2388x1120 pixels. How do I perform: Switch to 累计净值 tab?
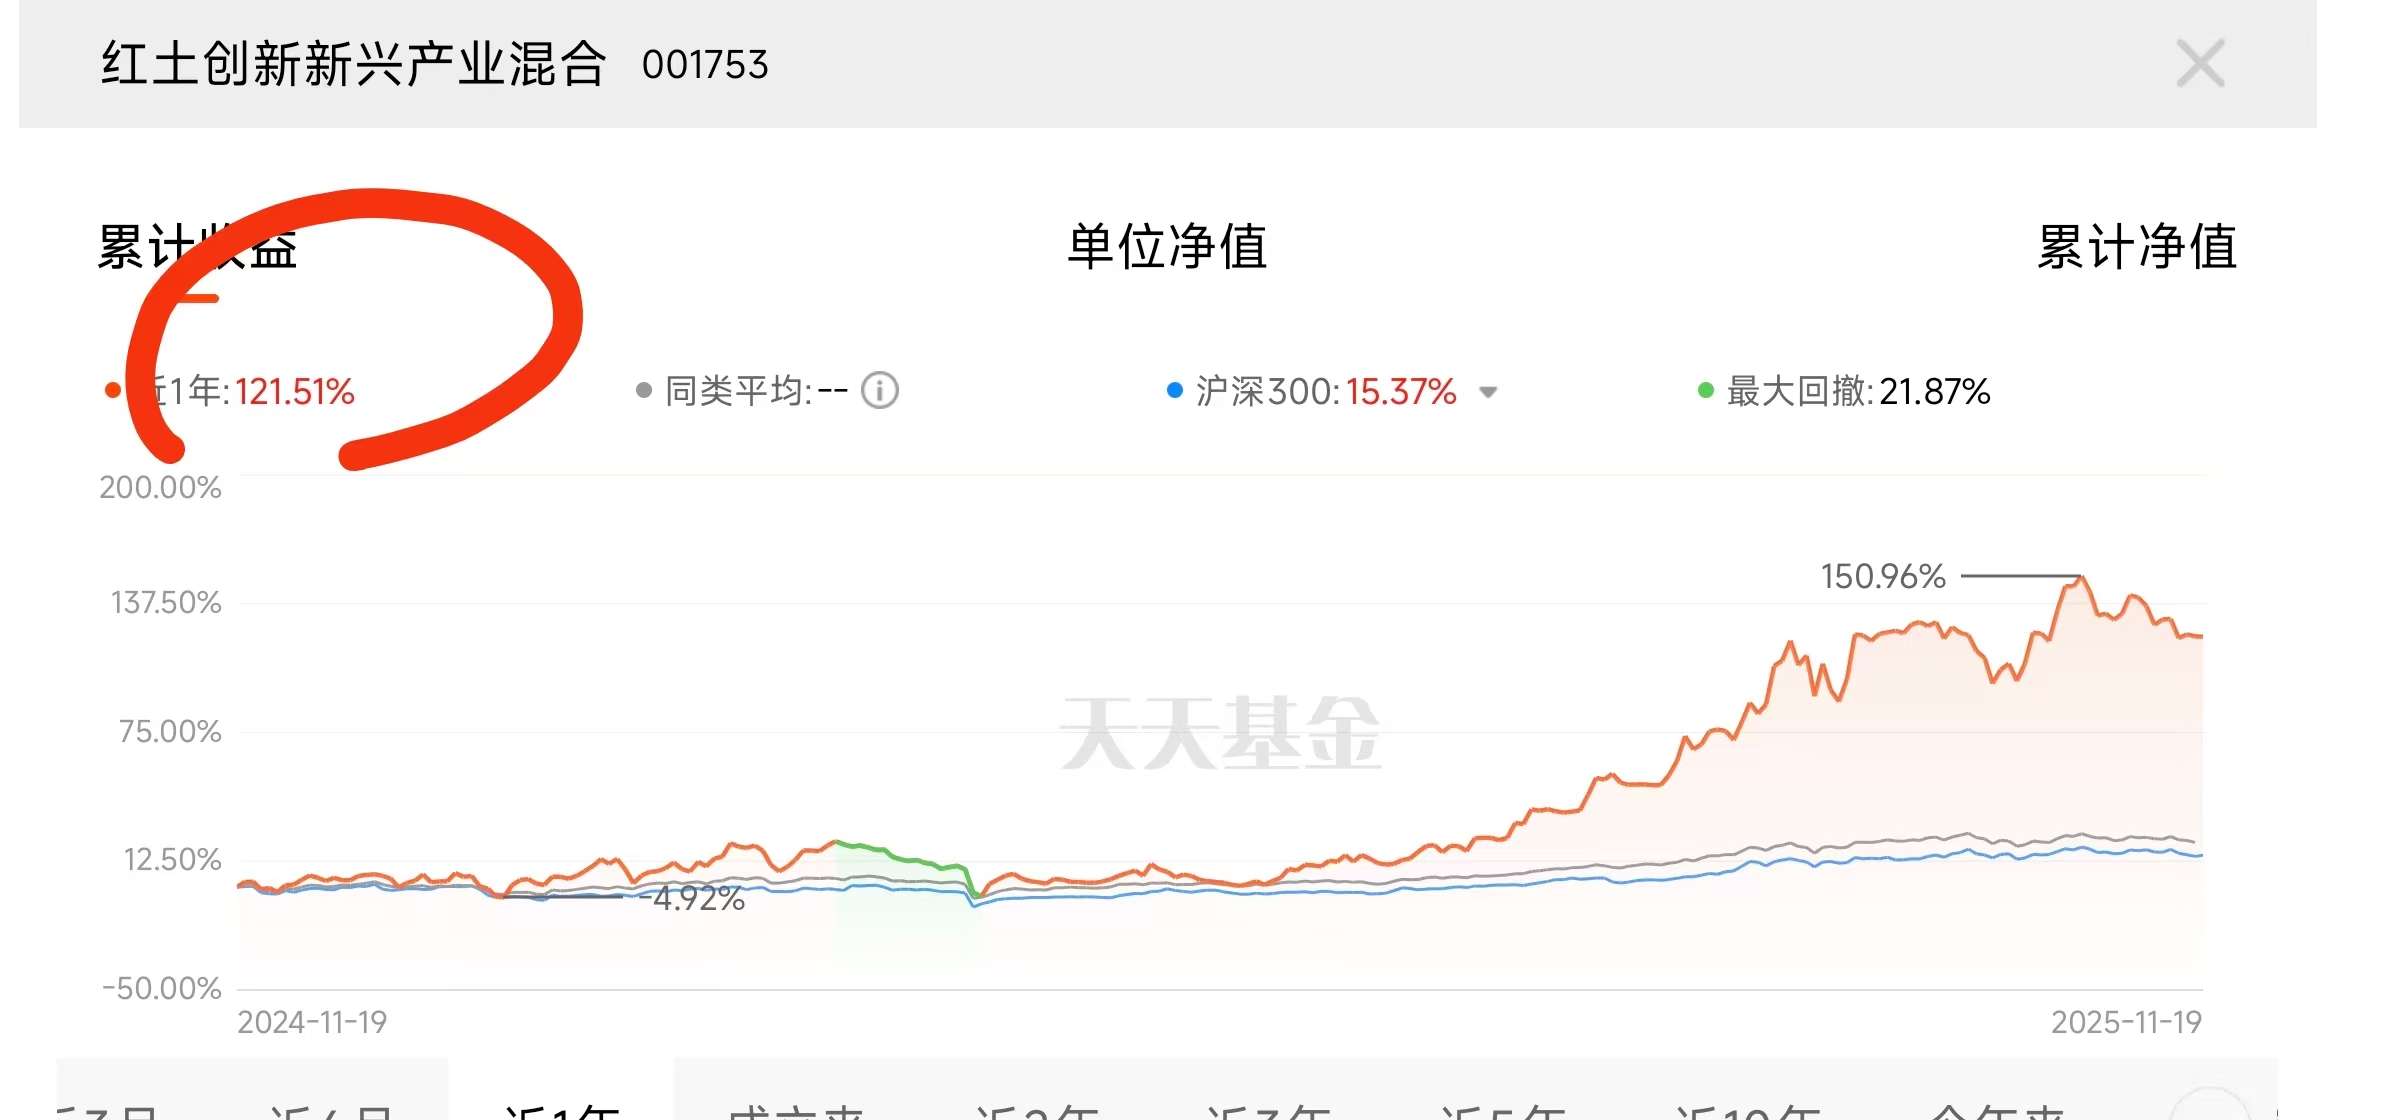click(x=2137, y=247)
